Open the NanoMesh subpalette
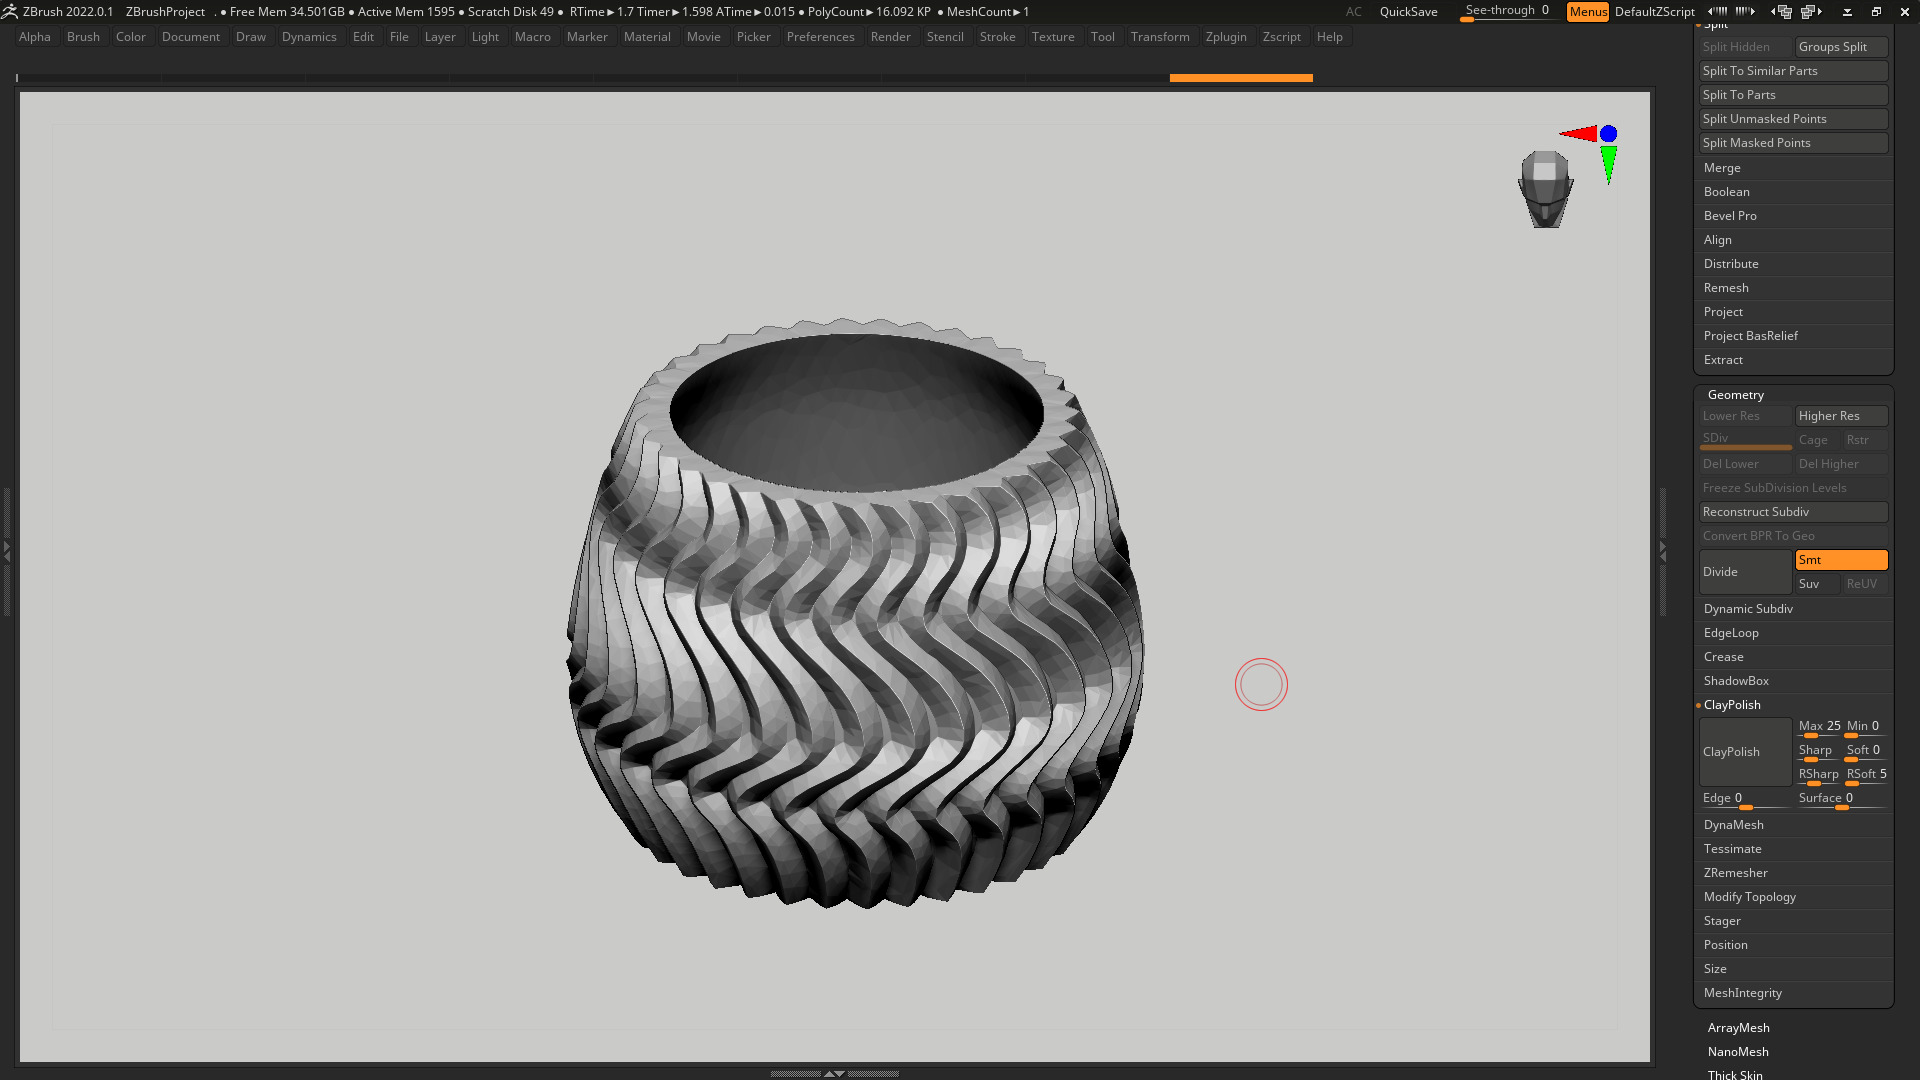The image size is (1920, 1080). coord(1738,1052)
